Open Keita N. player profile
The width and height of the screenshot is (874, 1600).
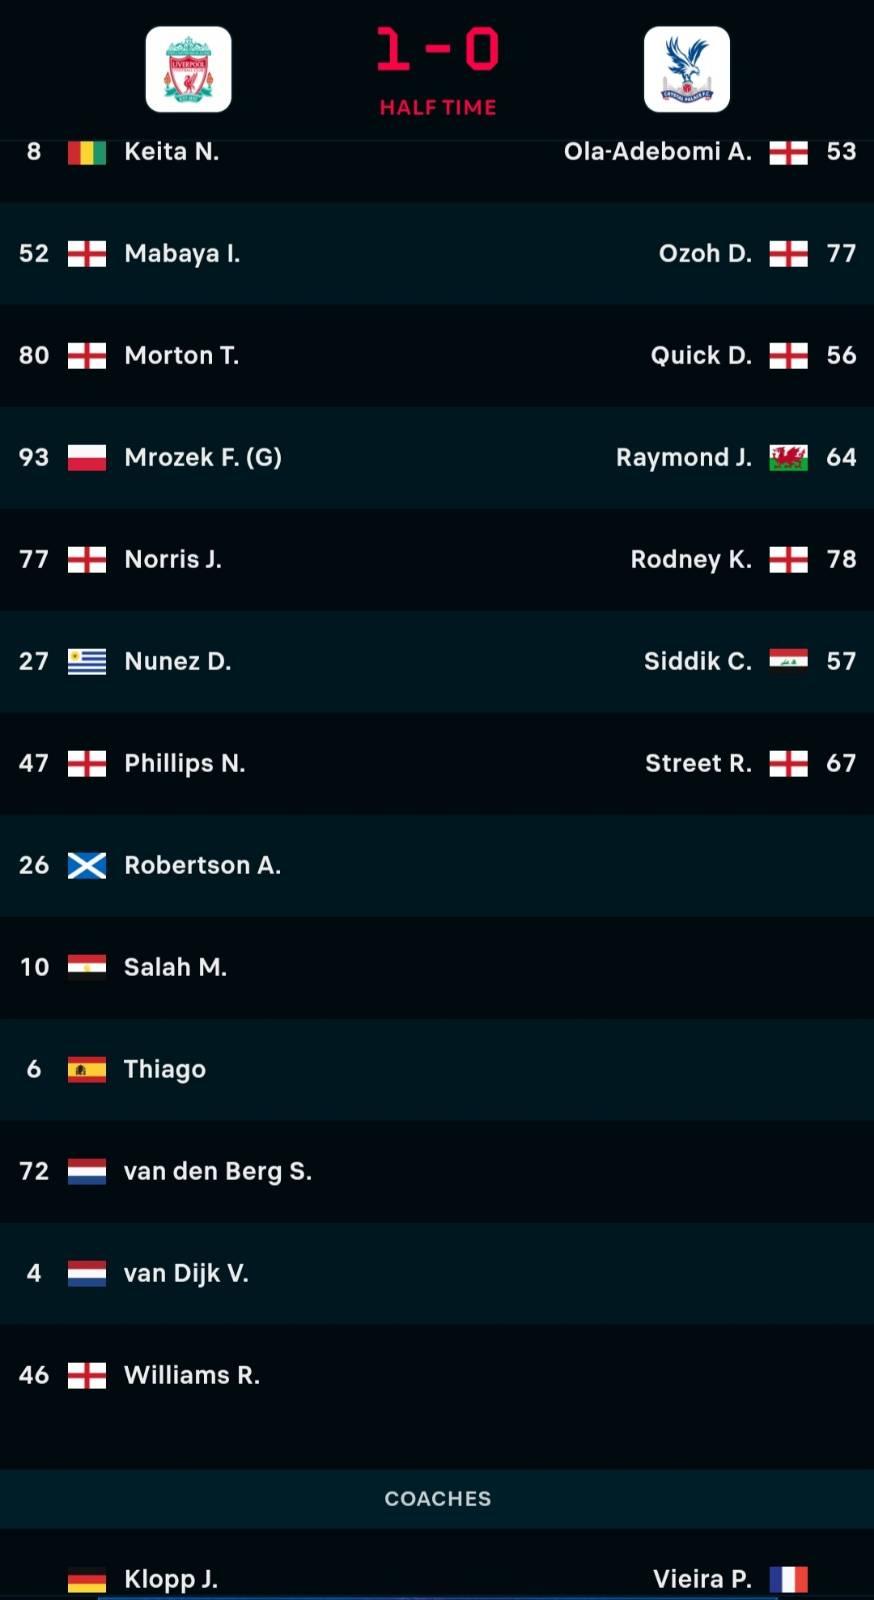point(171,151)
